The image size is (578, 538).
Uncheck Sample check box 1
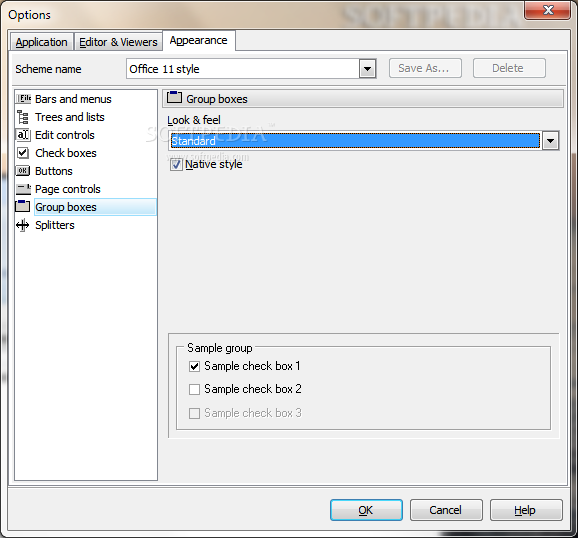[x=194, y=366]
